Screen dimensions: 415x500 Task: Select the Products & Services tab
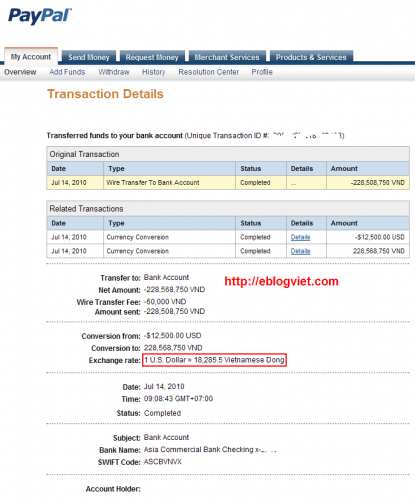[311, 57]
